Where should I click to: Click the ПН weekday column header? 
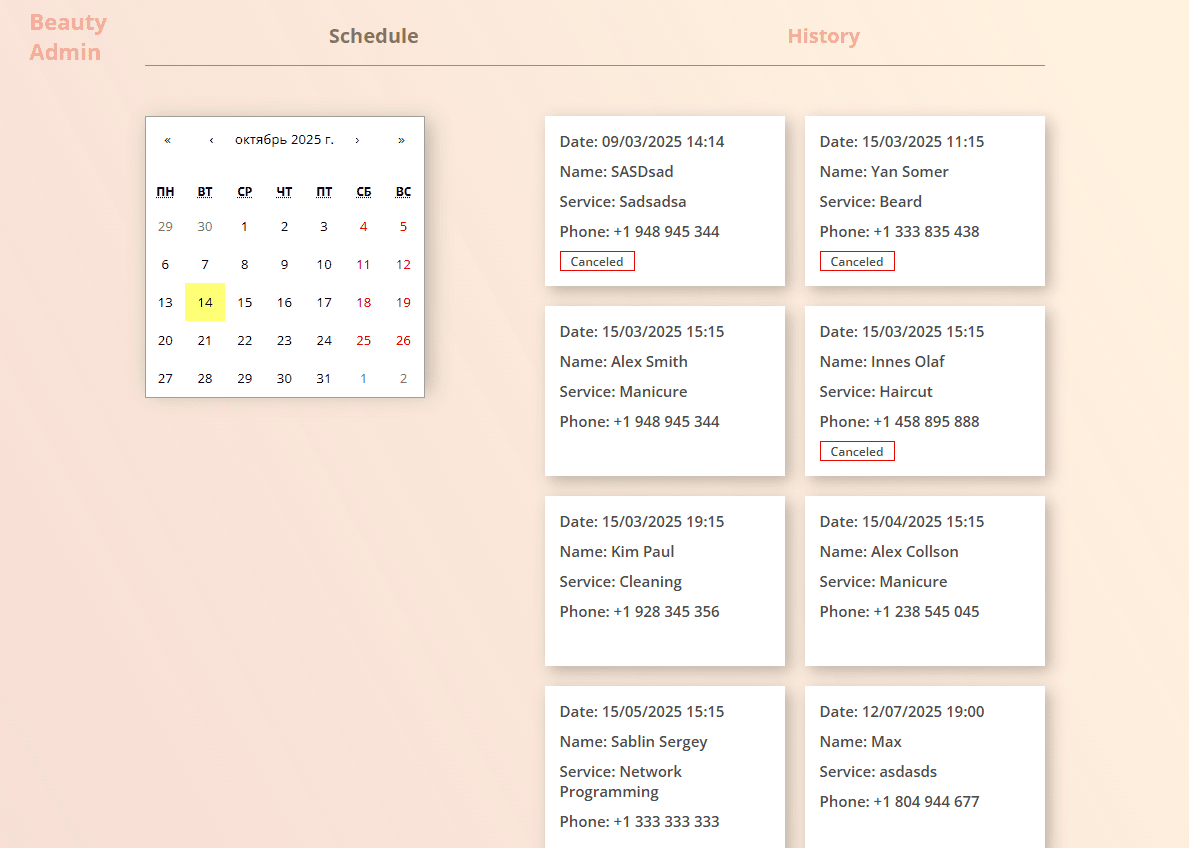[x=165, y=191]
